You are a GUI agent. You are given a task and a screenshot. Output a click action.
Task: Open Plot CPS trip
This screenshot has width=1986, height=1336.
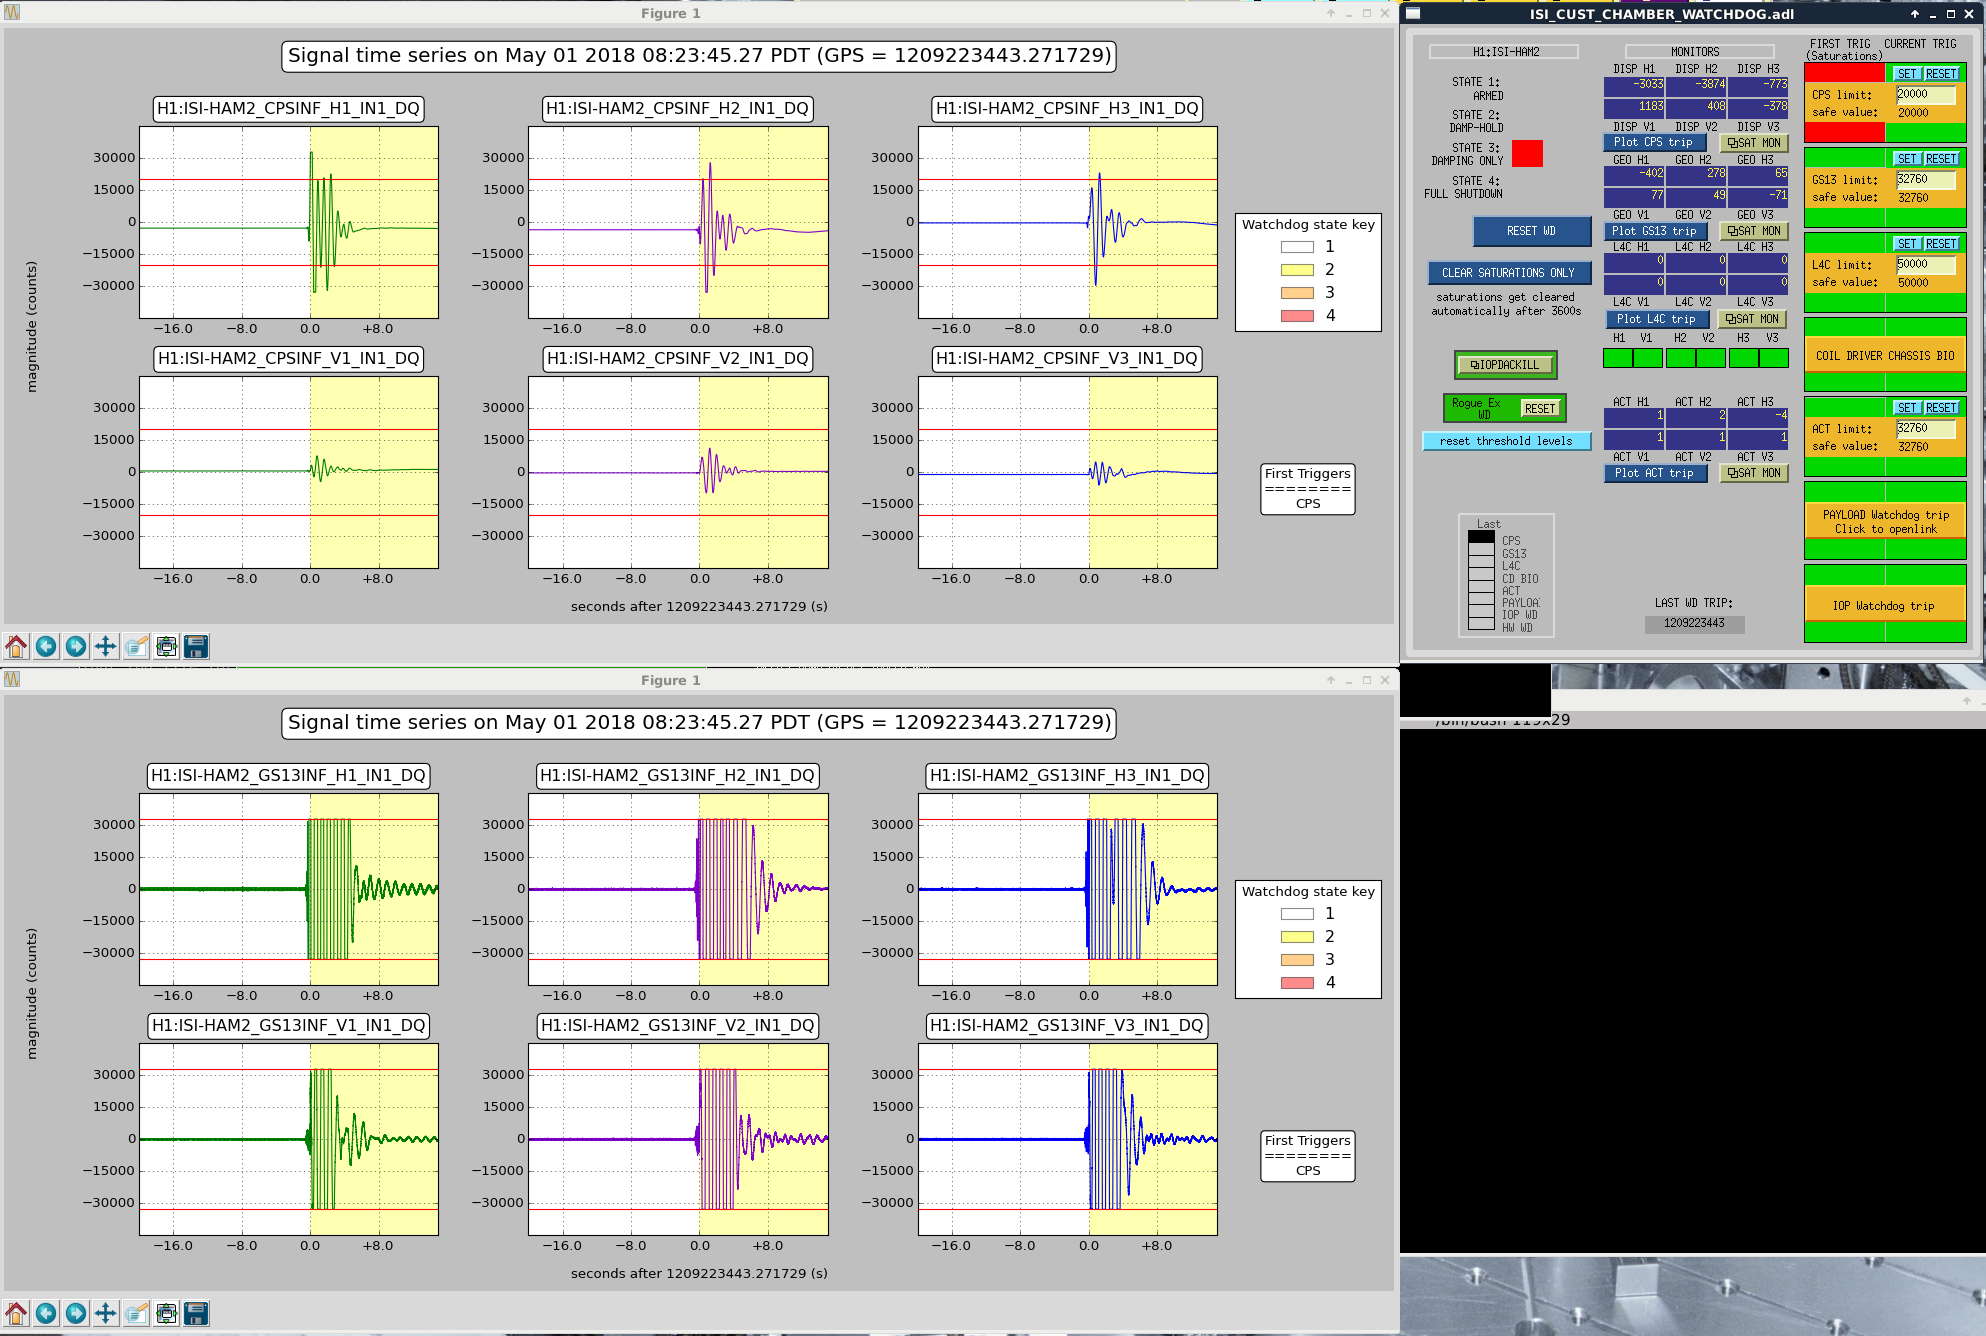click(1652, 143)
